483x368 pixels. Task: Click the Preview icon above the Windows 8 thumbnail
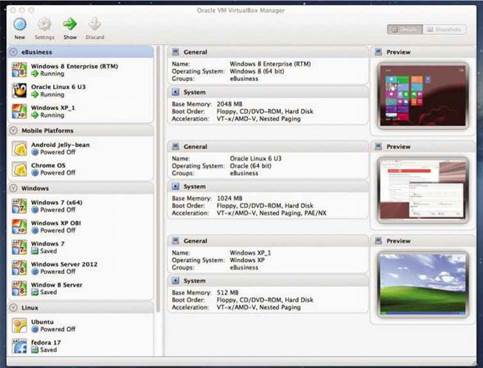[x=378, y=52]
